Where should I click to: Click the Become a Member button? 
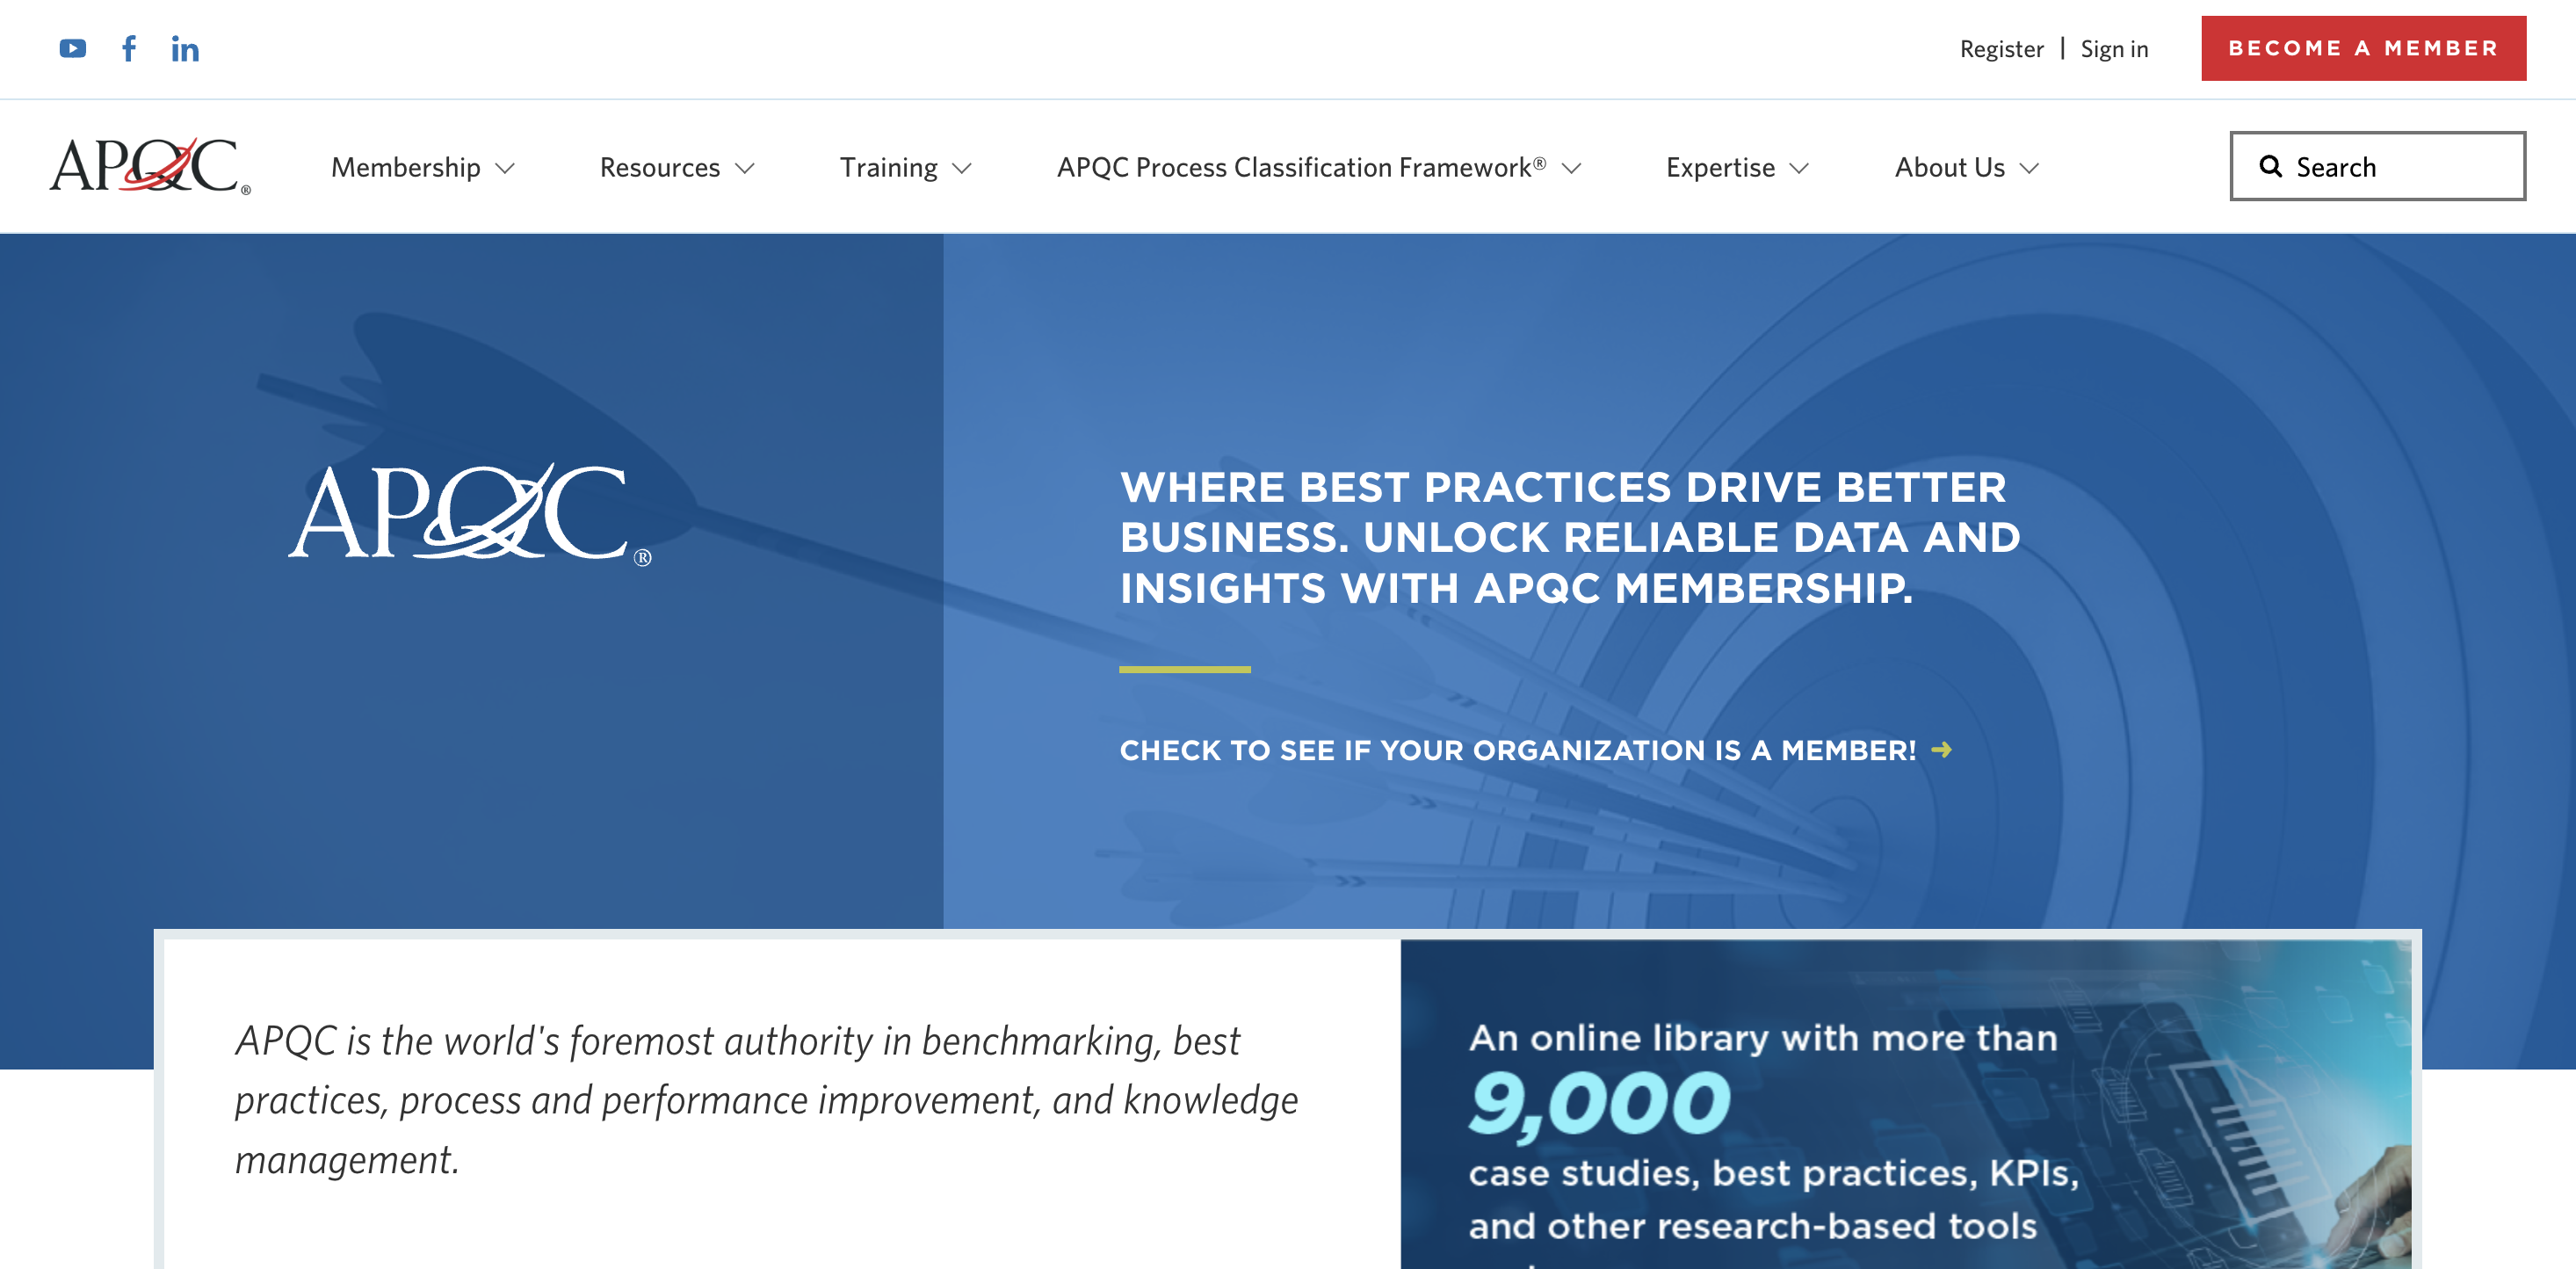2363,48
